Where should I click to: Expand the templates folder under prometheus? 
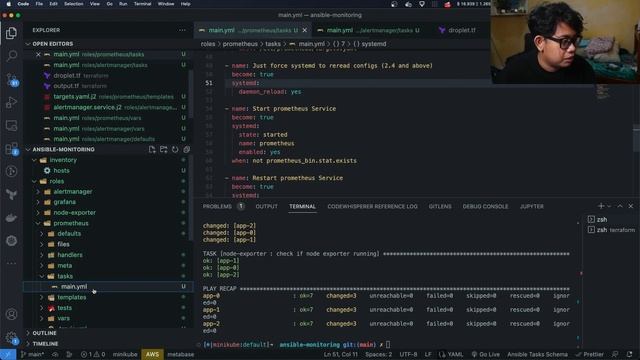[x=42, y=297]
